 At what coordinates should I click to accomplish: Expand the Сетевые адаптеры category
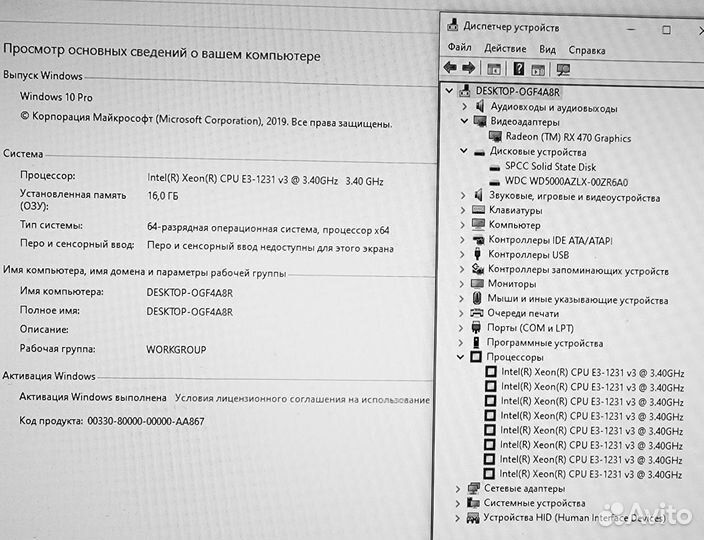[x=458, y=489]
